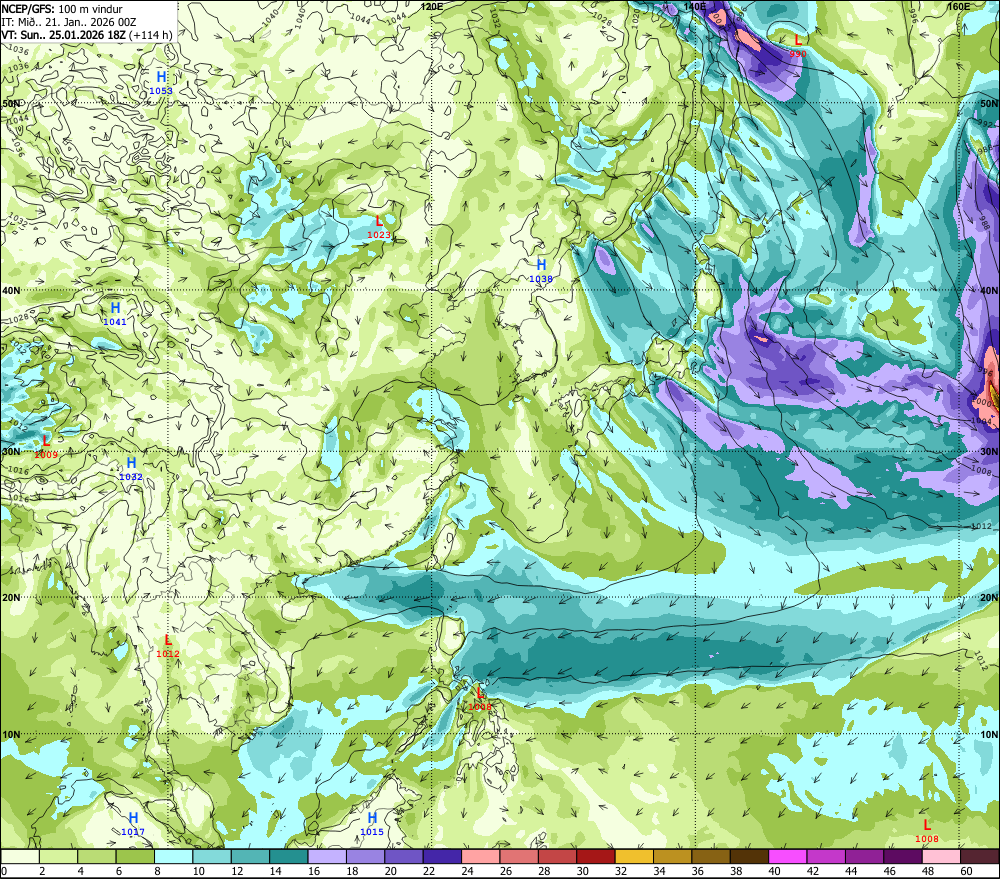1000x879 pixels.
Task: Click the legend value label 44
Action: pos(851,871)
